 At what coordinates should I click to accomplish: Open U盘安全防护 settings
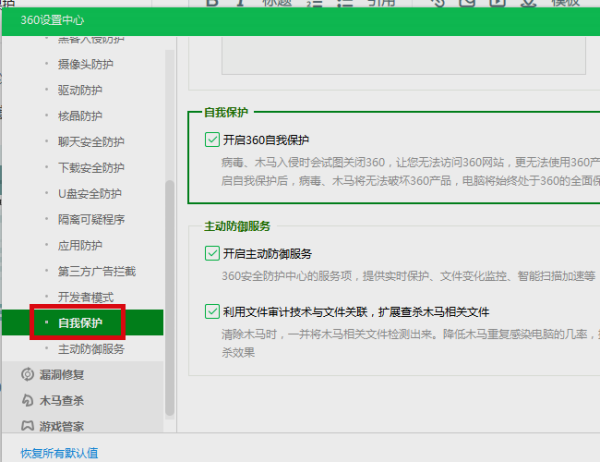90,193
